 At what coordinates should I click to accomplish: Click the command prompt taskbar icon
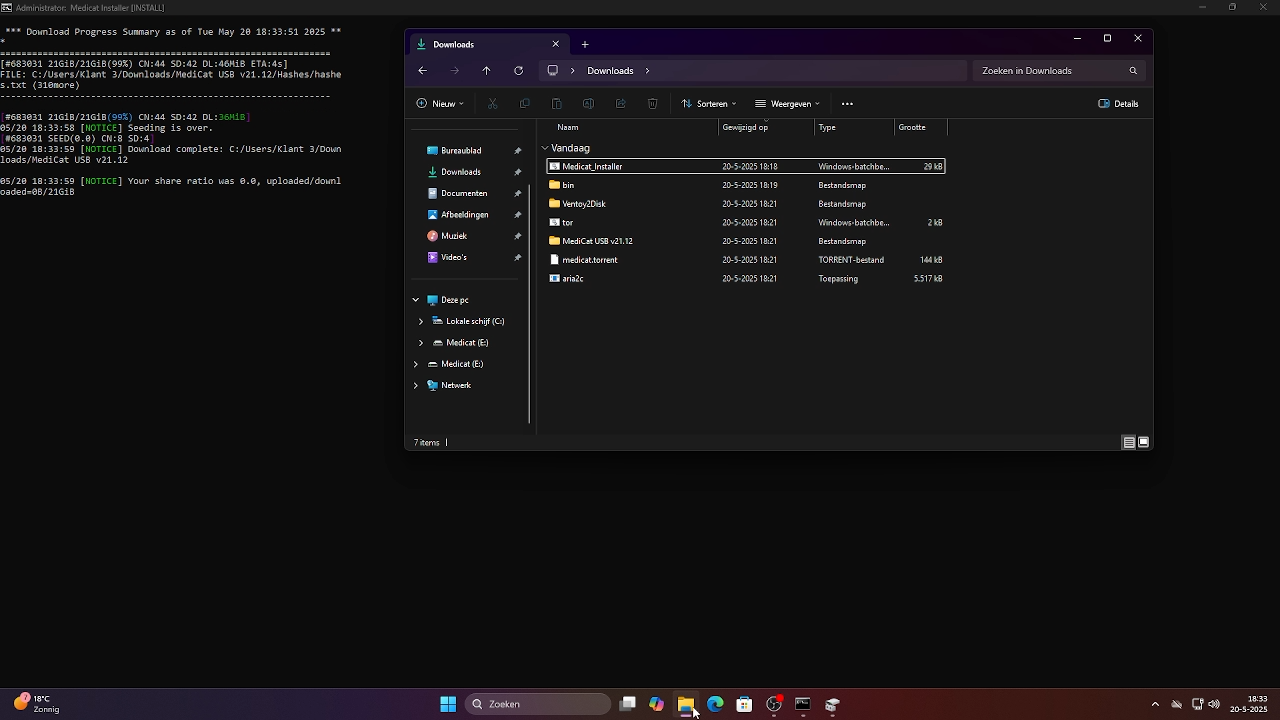[802, 704]
